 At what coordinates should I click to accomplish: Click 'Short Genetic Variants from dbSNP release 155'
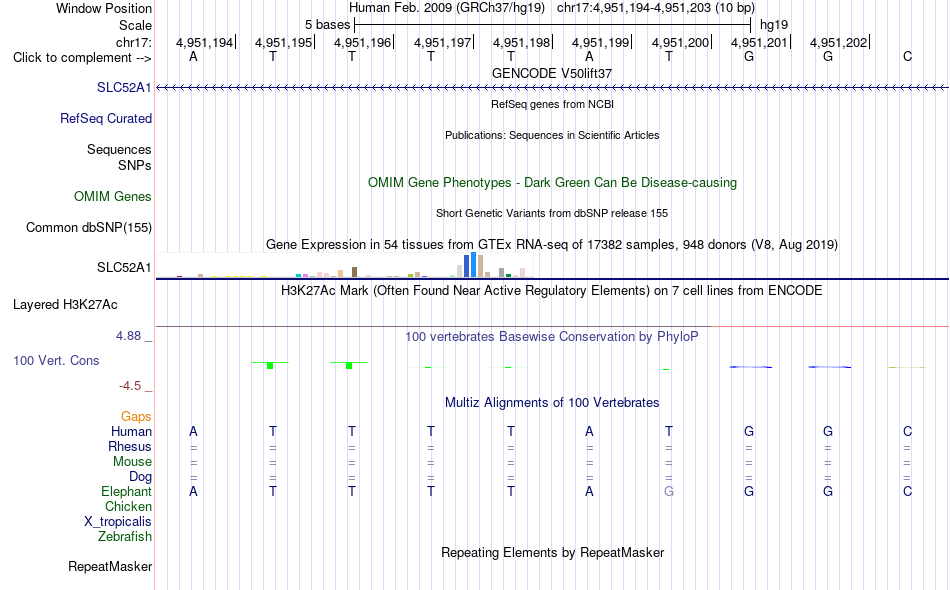pyautogui.click(x=552, y=213)
